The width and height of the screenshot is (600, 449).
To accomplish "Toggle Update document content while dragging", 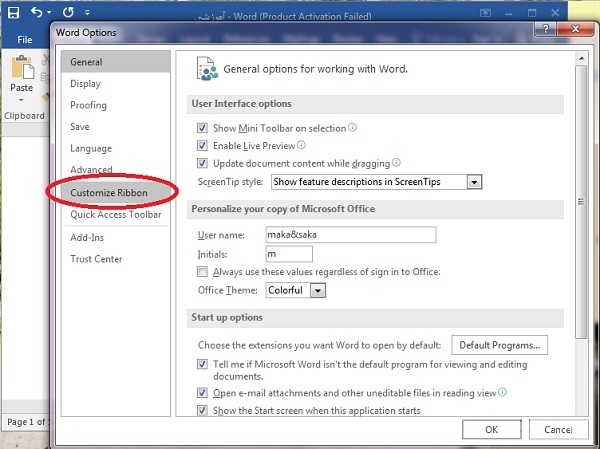I will 203,164.
